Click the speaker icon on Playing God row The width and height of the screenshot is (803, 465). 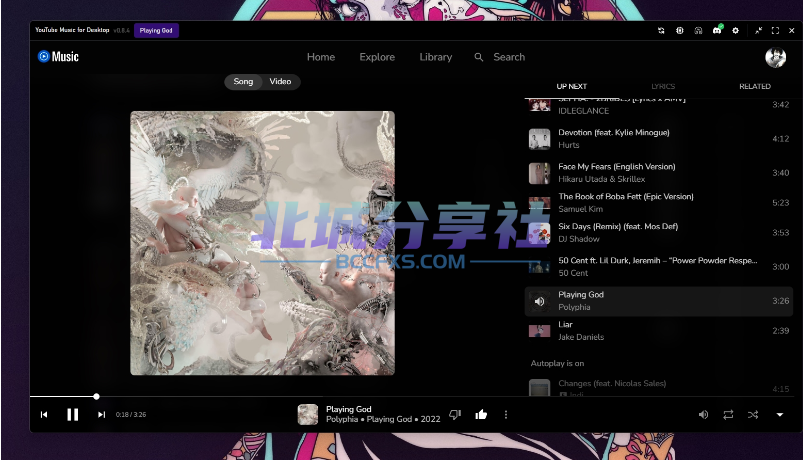pyautogui.click(x=539, y=302)
